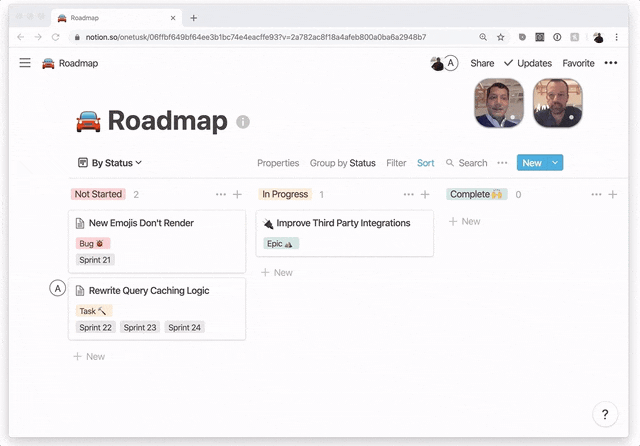The height and width of the screenshot is (446, 640).
Task: Open the By Status view dropdown
Action: 110,163
